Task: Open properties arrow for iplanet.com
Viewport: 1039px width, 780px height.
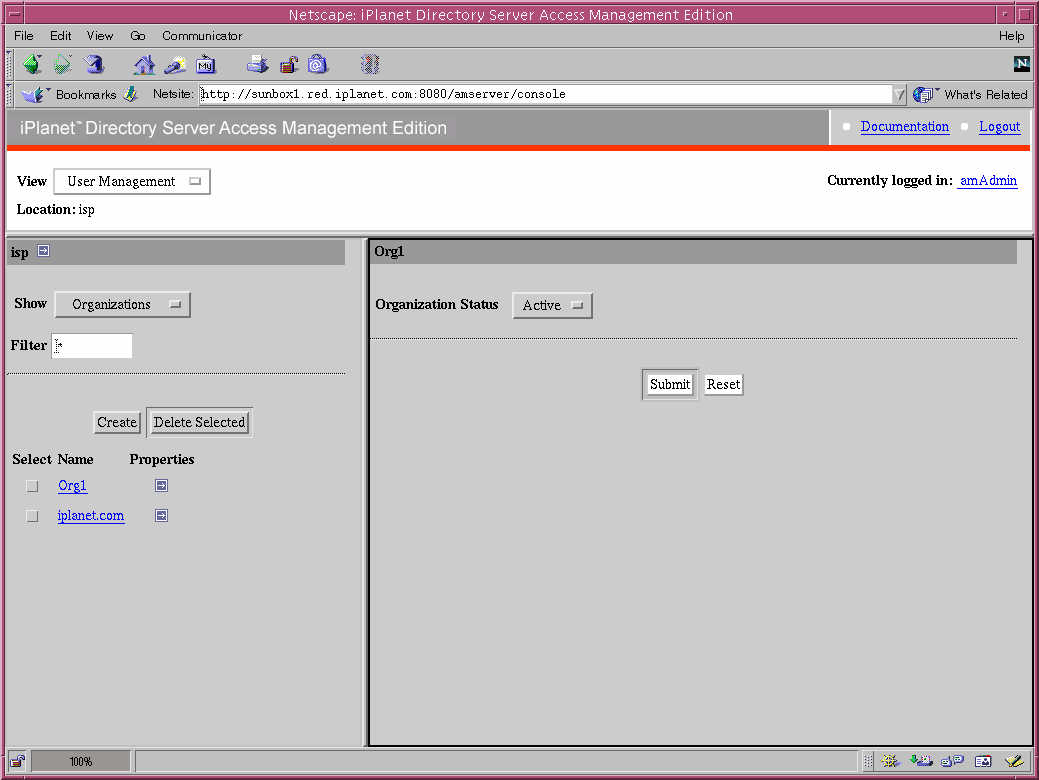Action: tap(161, 516)
